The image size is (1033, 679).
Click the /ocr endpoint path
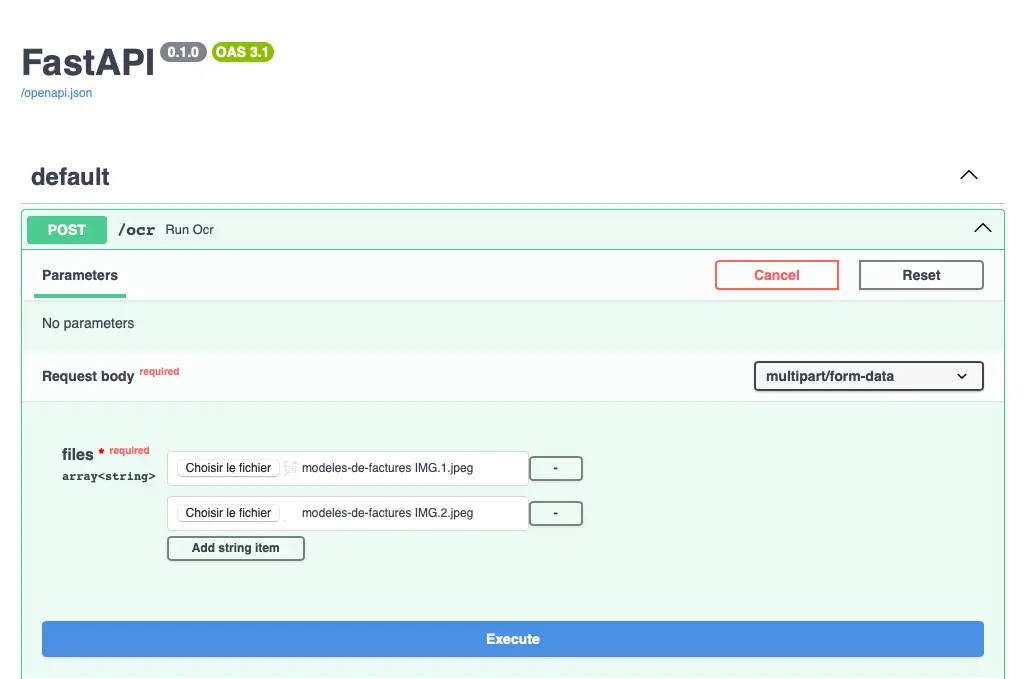pyautogui.click(x=136, y=230)
